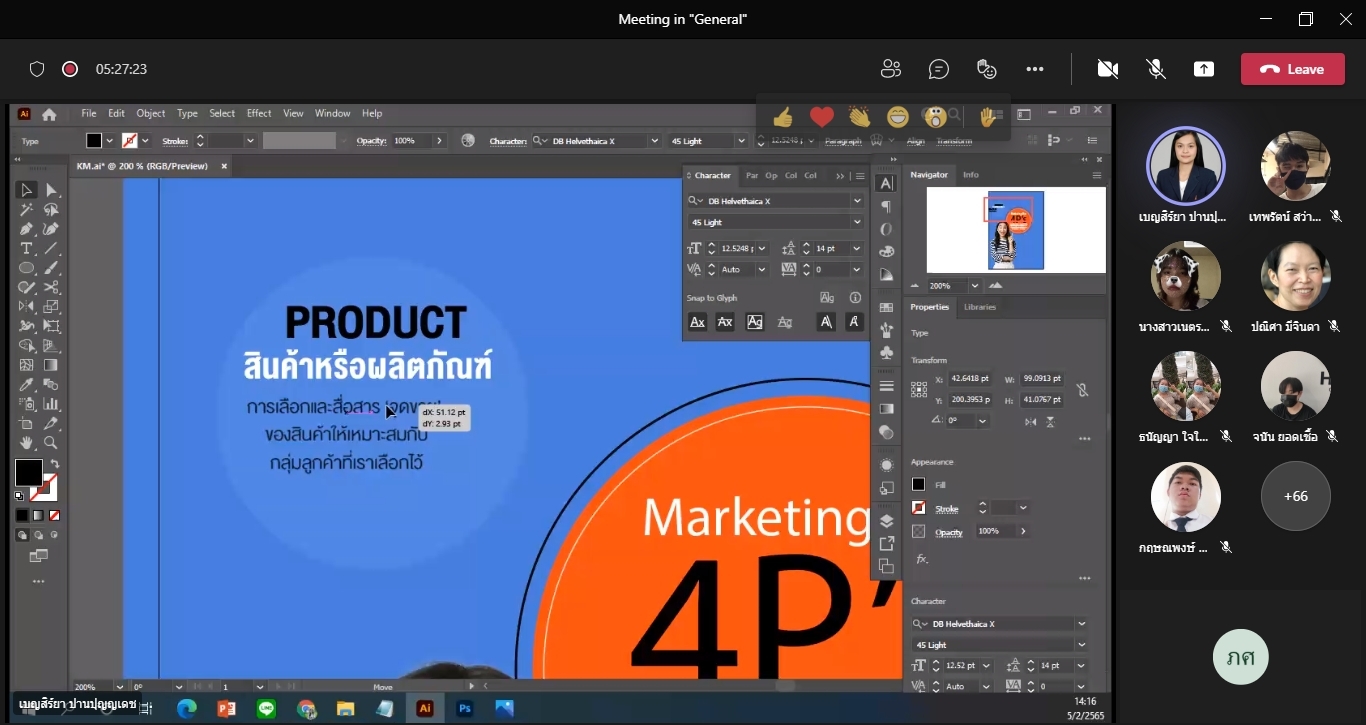The width and height of the screenshot is (1366, 725).
Task: Open the Object menu
Action: pyautogui.click(x=151, y=114)
